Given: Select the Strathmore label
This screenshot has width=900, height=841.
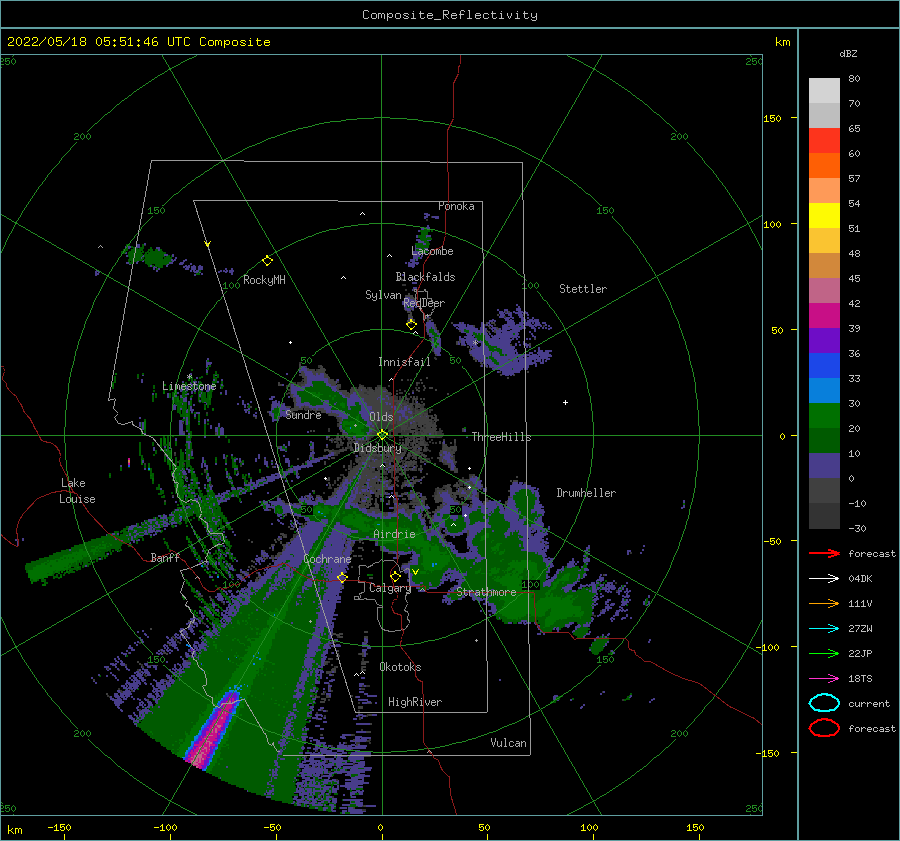Looking at the screenshot, I should point(486,592).
